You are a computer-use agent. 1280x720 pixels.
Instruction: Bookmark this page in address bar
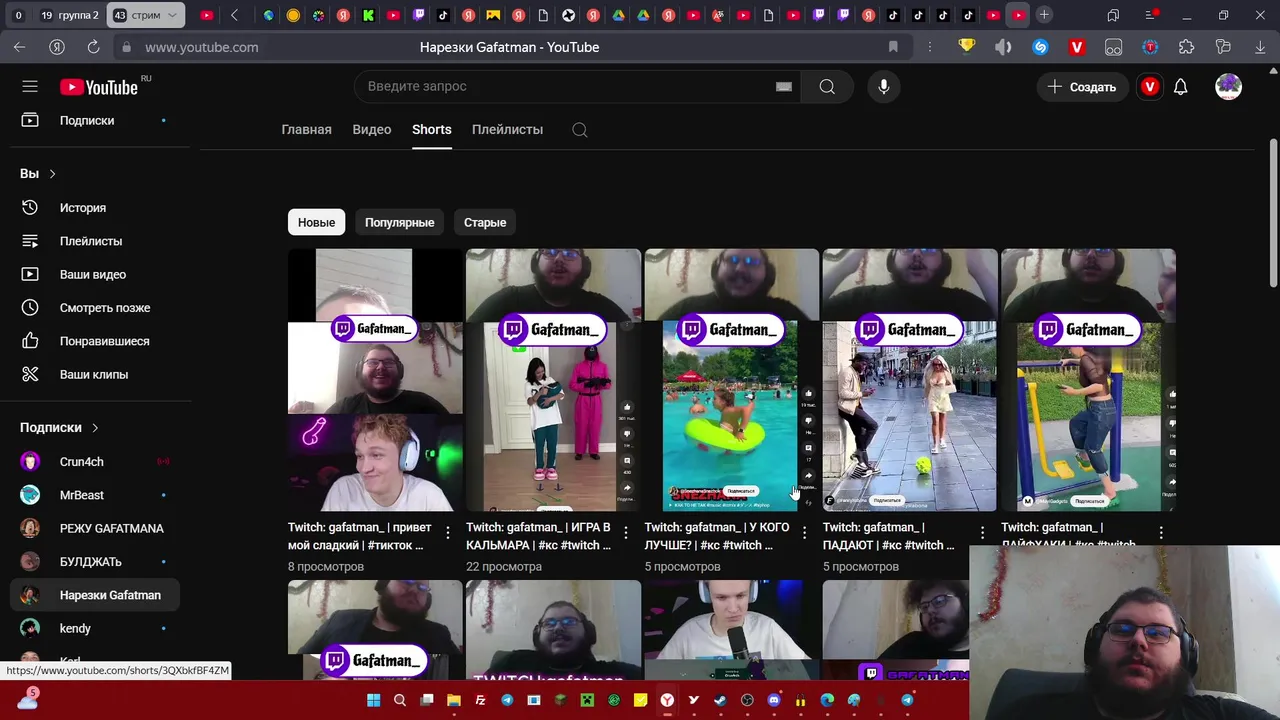[x=893, y=47]
